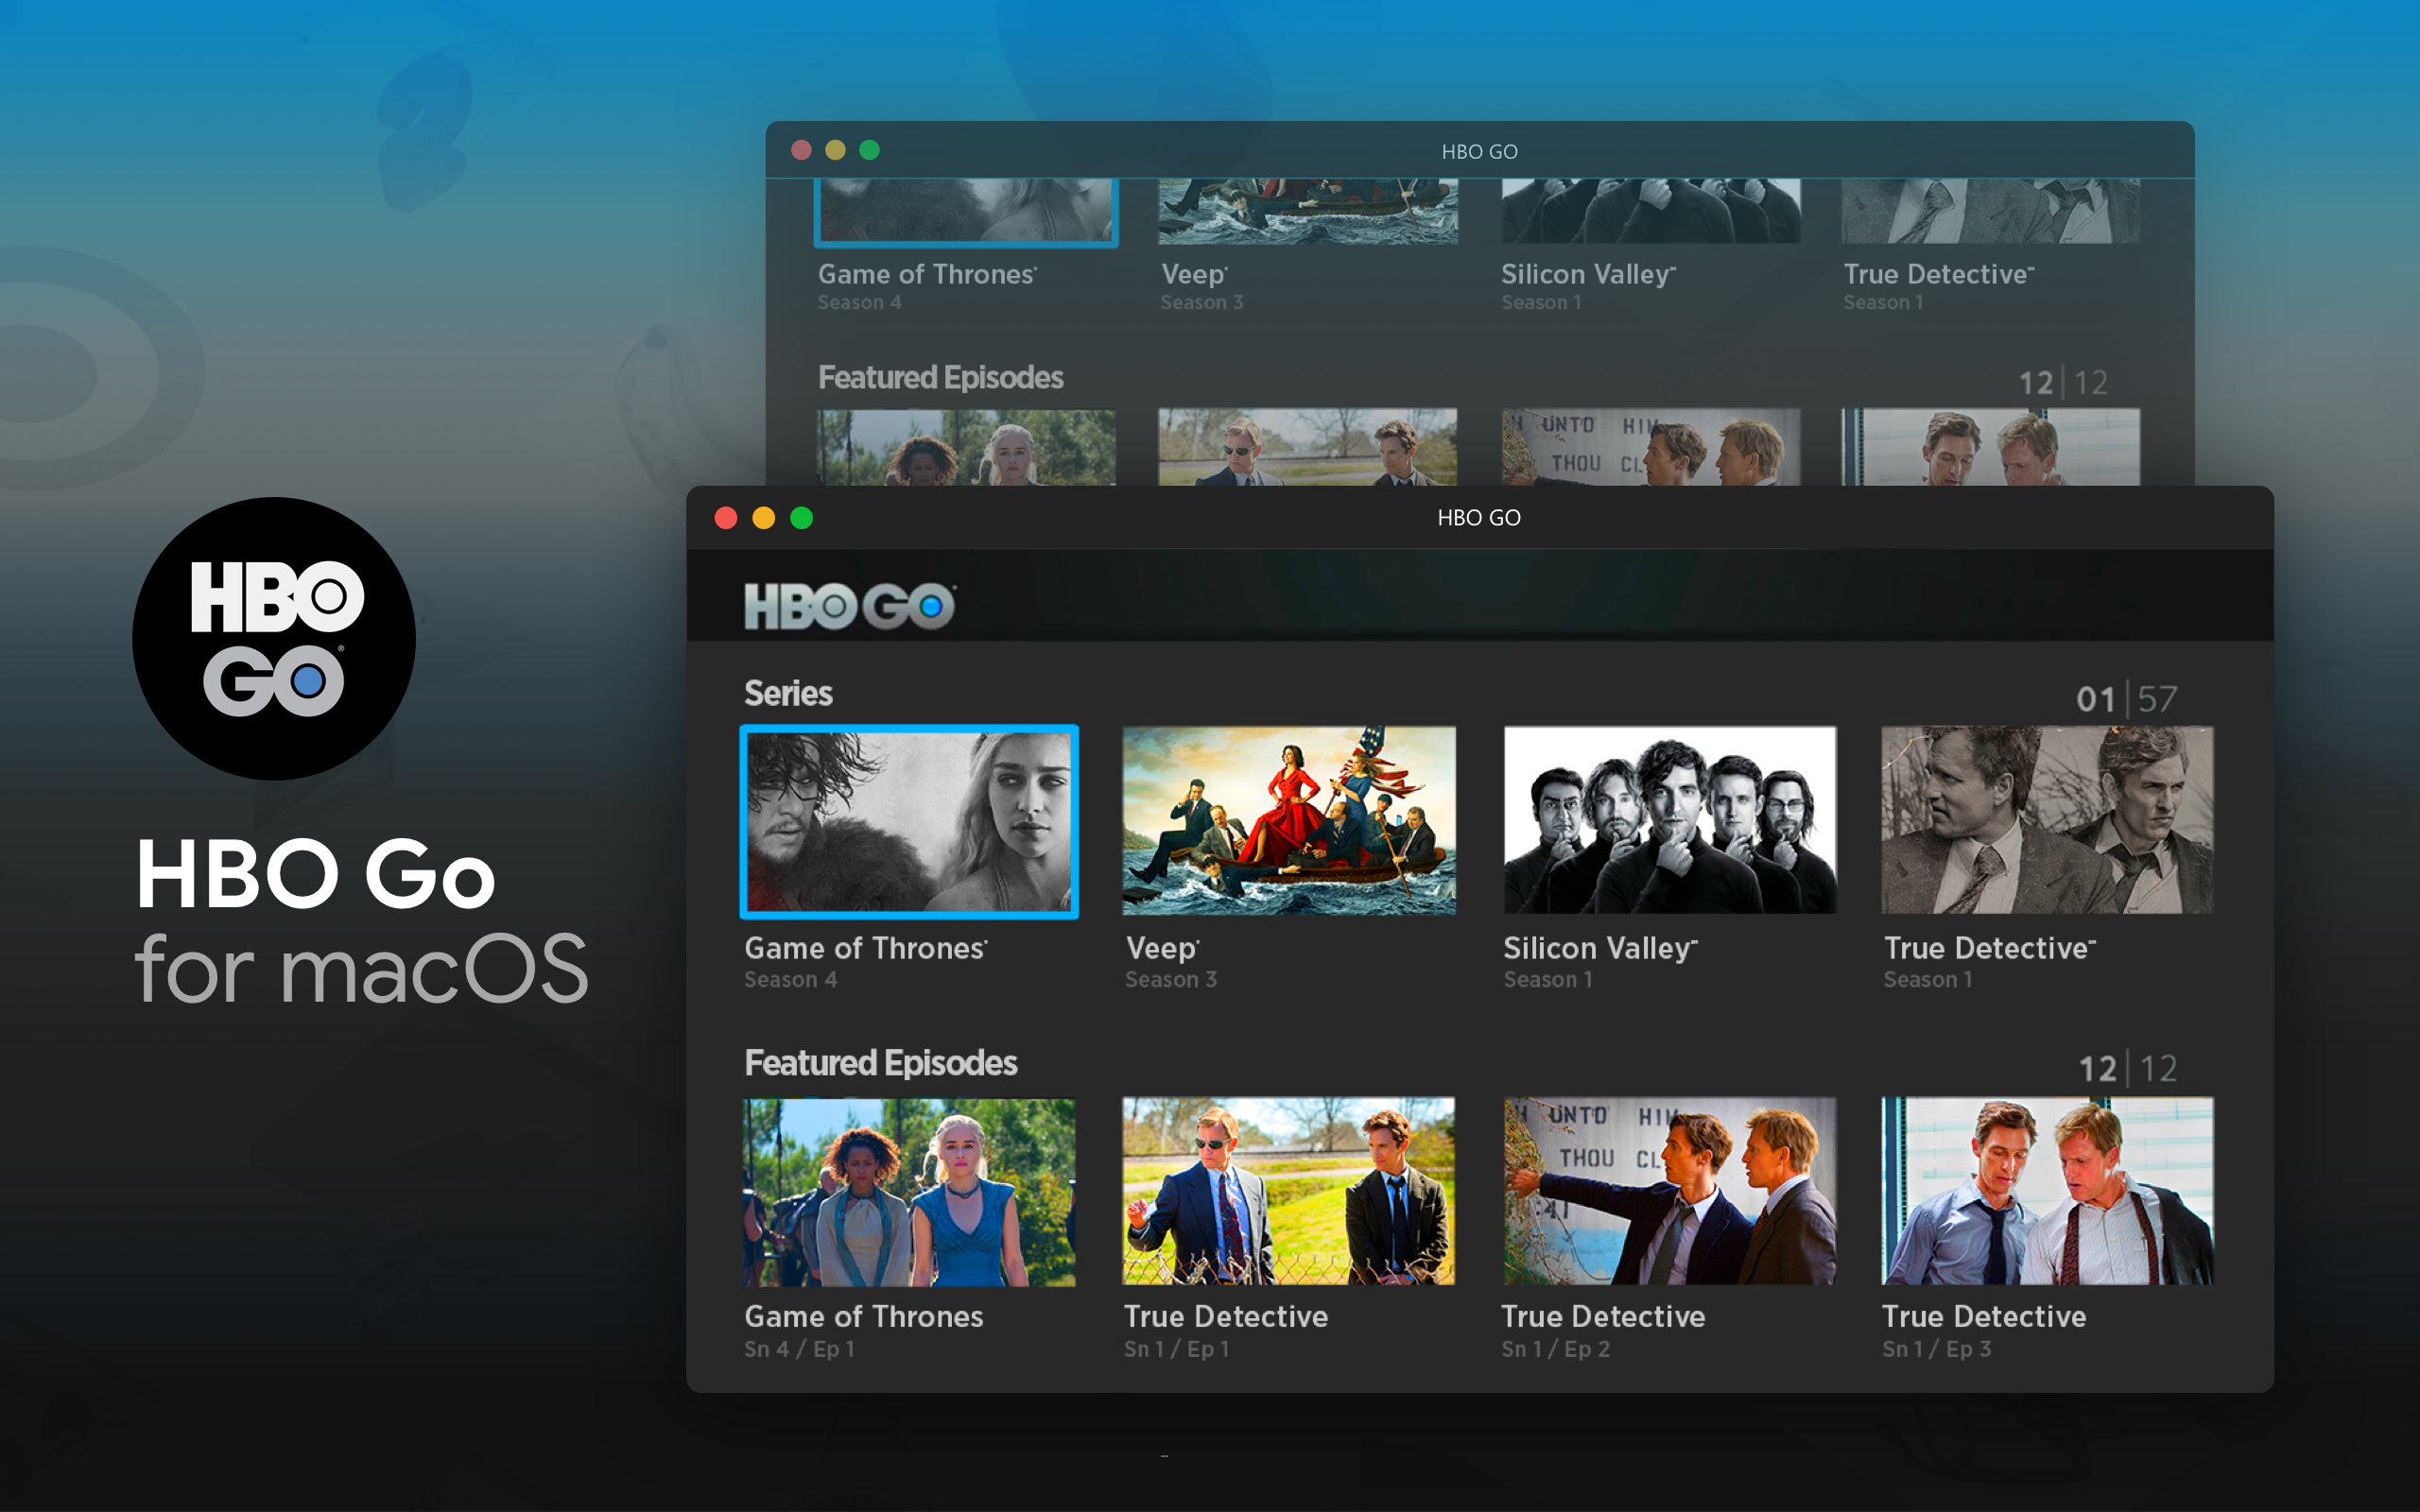Click 'Sn 1 / Ep 3' episode label

[1936, 1349]
